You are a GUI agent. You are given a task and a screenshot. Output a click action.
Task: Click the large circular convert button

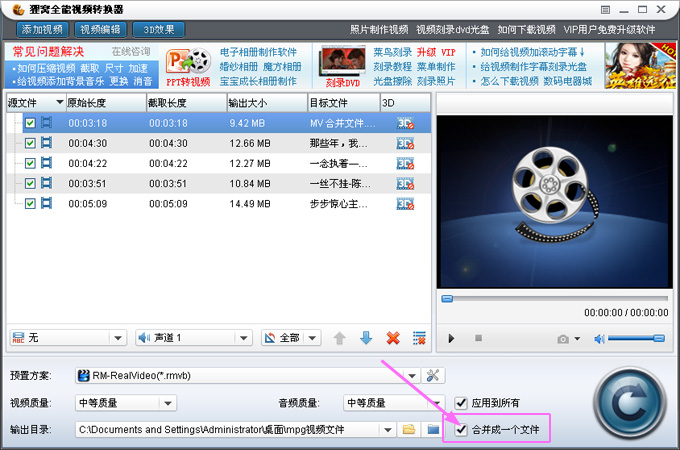click(631, 402)
